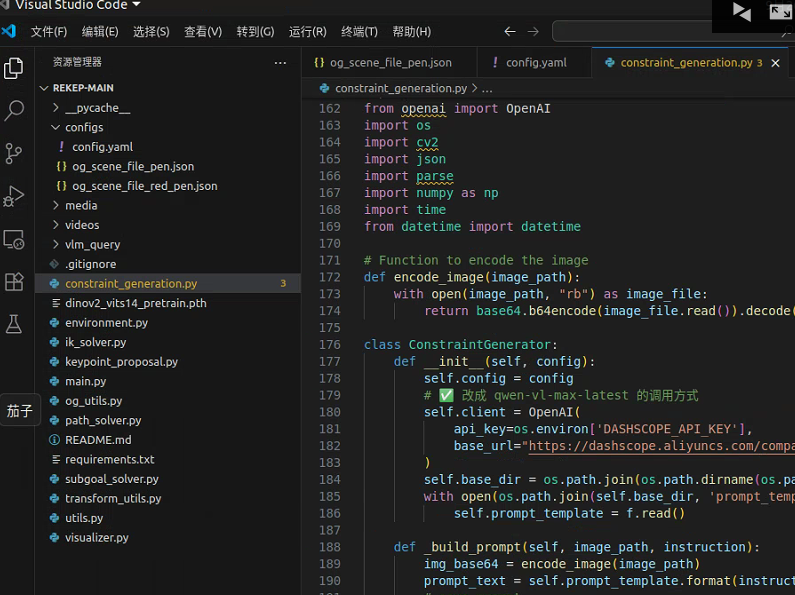The height and width of the screenshot is (595, 795).
Task: Open requirements.txt file
Action: (x=168, y=459)
